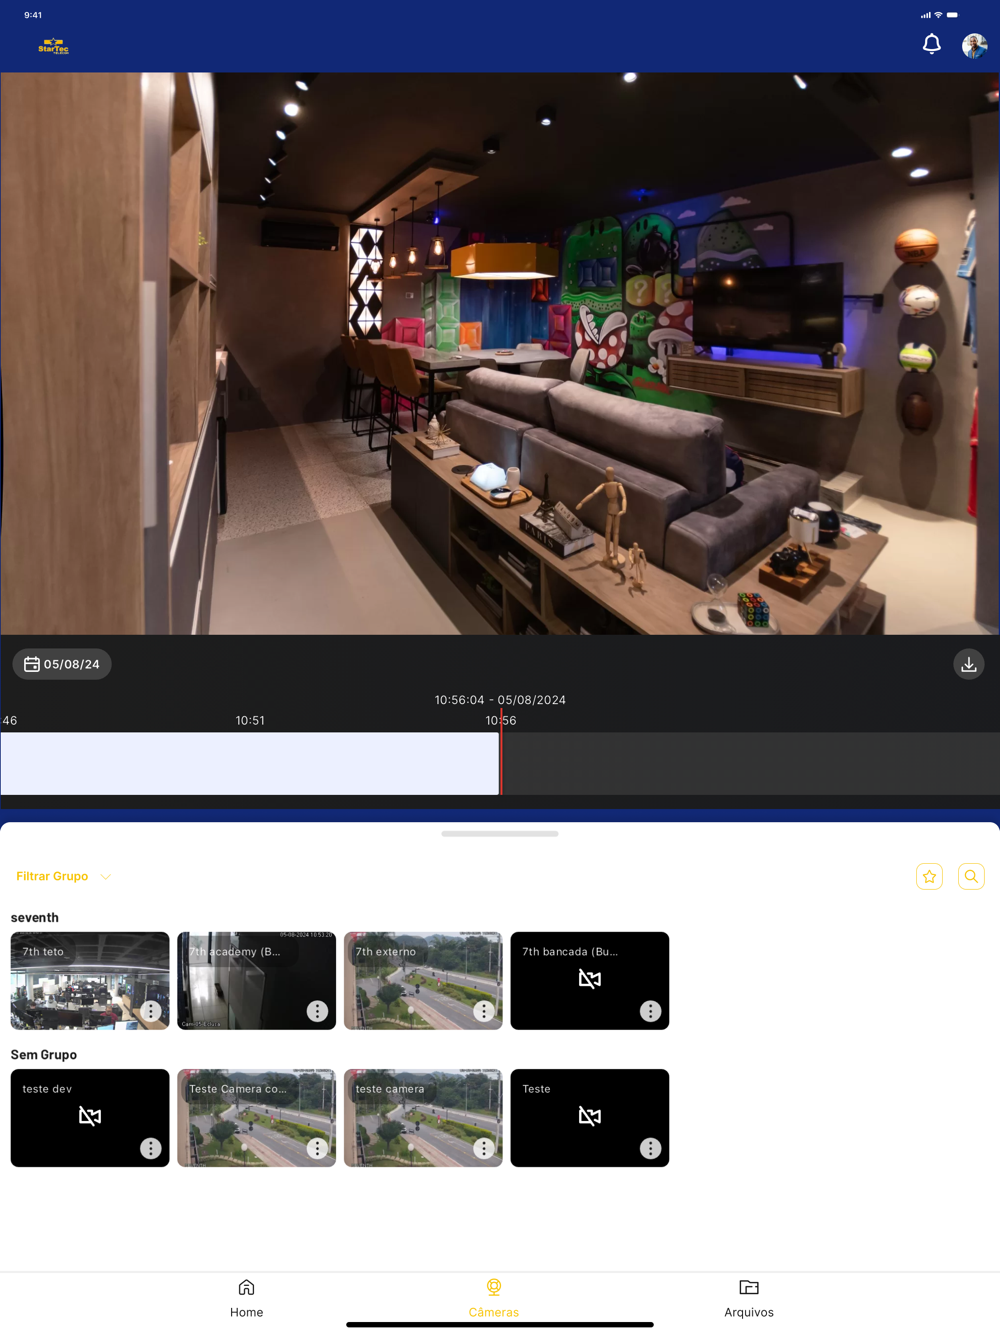Open options for 7th externo camera
This screenshot has width=1000, height=1334.
click(x=484, y=1011)
